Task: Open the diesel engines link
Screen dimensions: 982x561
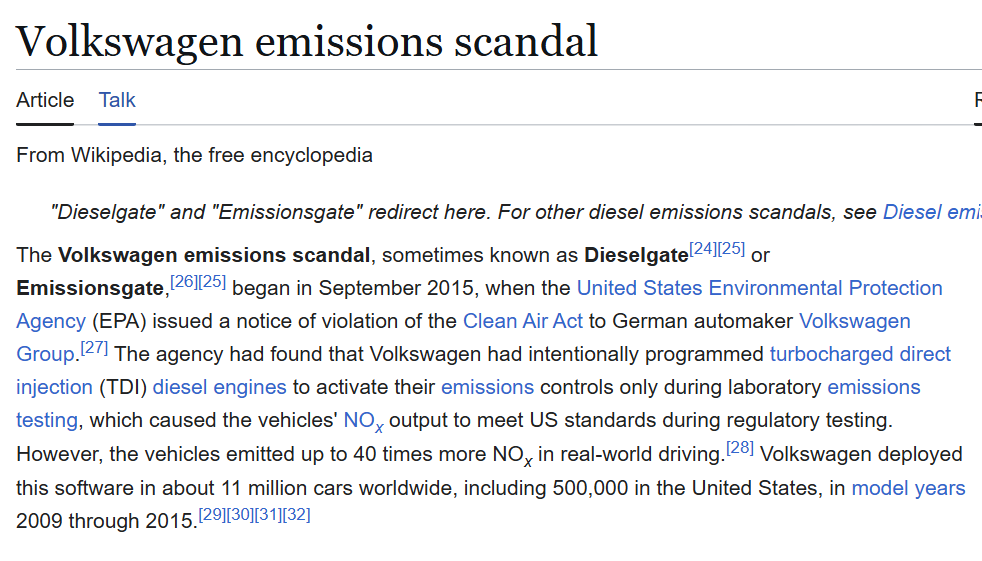Action: point(219,387)
